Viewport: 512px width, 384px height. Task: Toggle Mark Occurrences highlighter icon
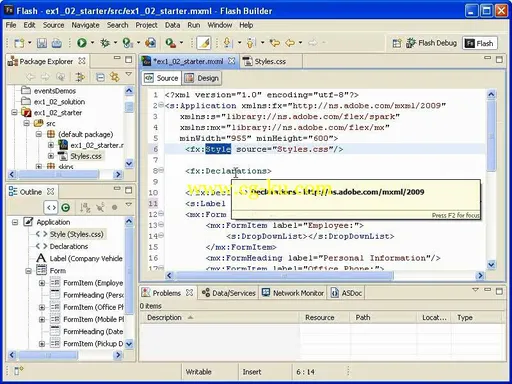click(x=204, y=43)
